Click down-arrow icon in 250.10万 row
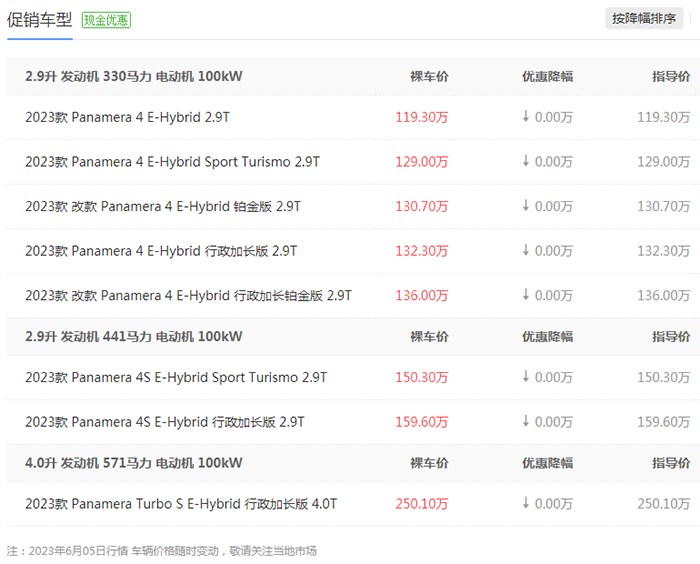Screen dimensions: 700x564 pos(526,502)
